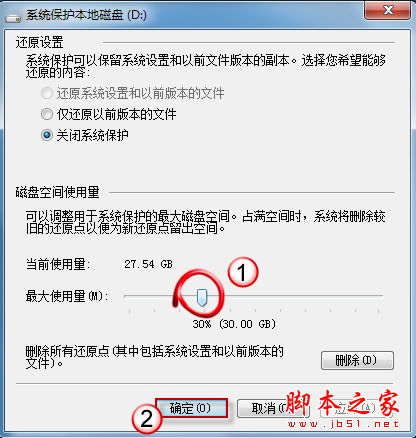Click the 应用(A) button behind the watermark
Image resolution: width=416 pixels, height=438 pixels.
coord(355,408)
